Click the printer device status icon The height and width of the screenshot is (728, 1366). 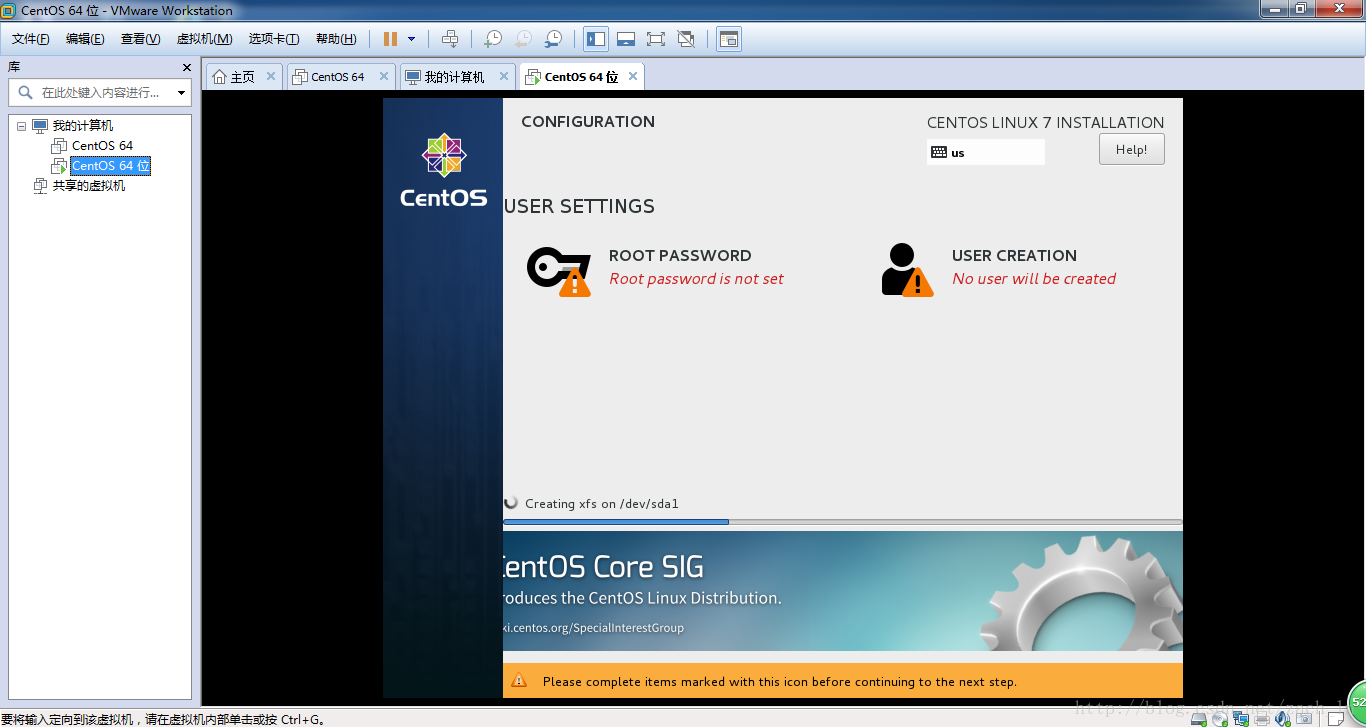pos(1262,719)
